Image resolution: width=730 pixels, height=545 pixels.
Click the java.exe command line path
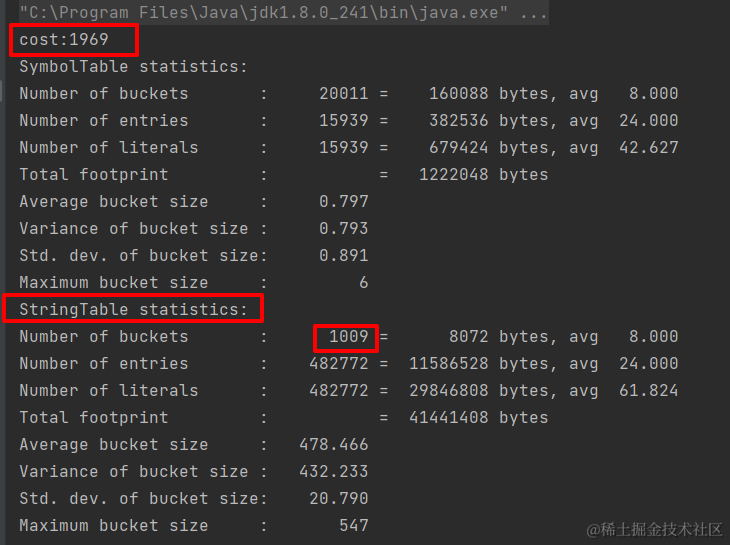point(283,12)
